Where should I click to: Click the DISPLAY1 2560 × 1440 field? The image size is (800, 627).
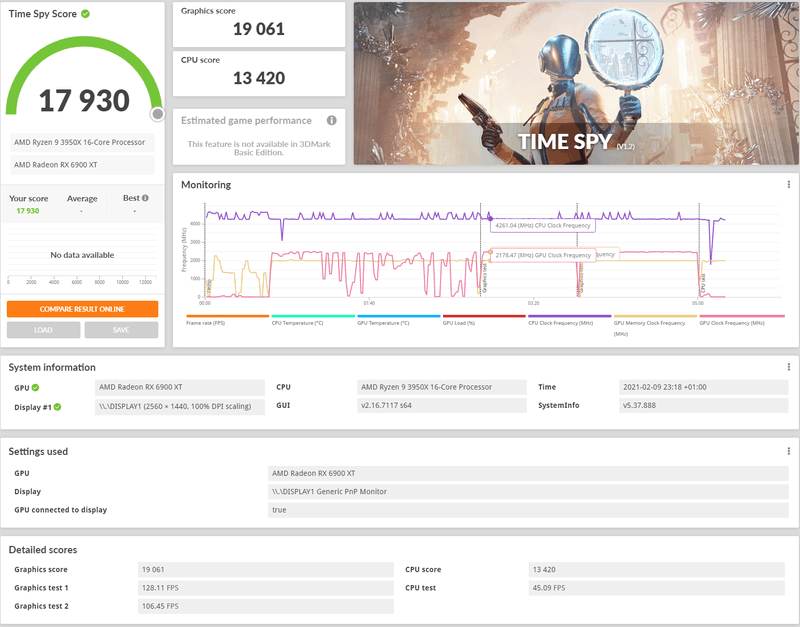coord(180,407)
